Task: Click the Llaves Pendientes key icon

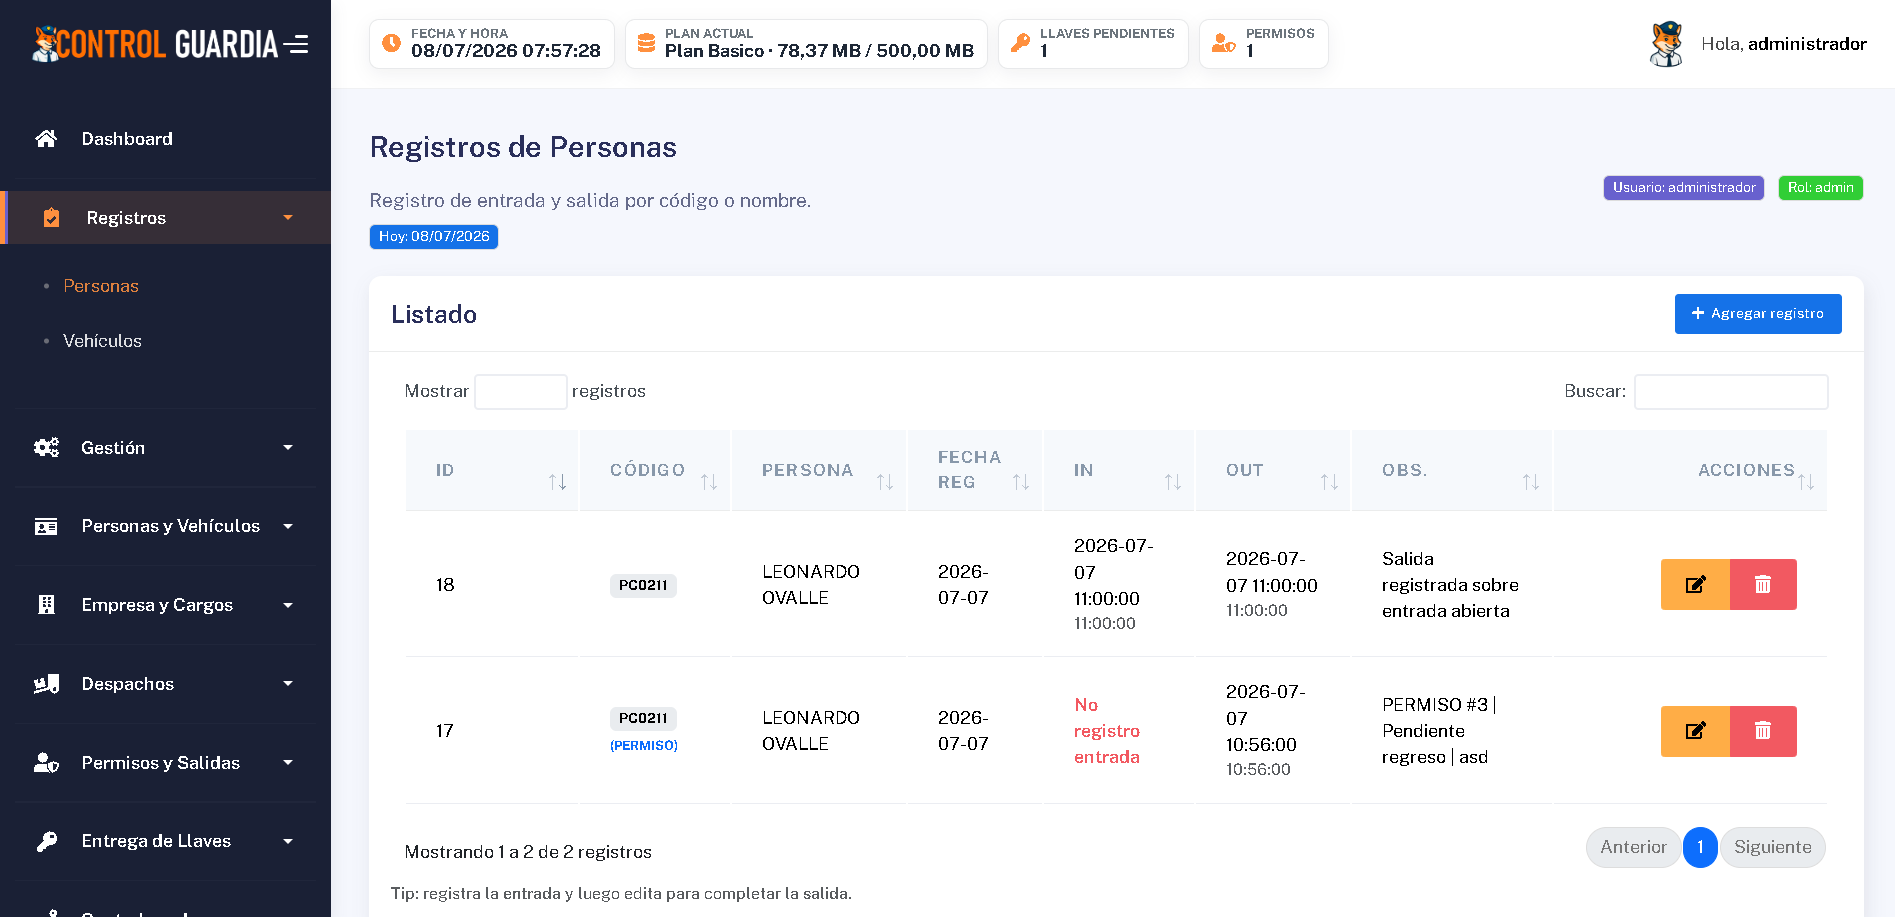Action: [x=1020, y=43]
